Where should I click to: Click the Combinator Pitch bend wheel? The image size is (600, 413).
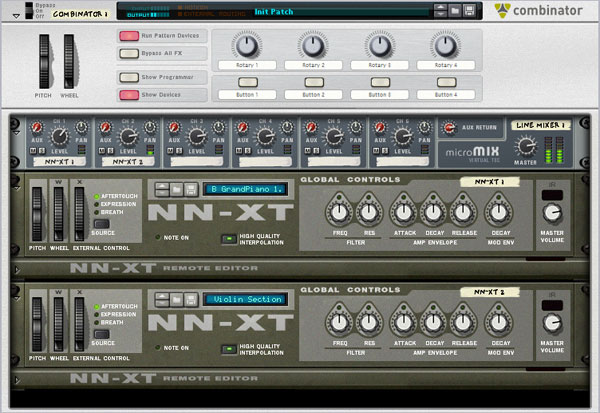coord(43,60)
